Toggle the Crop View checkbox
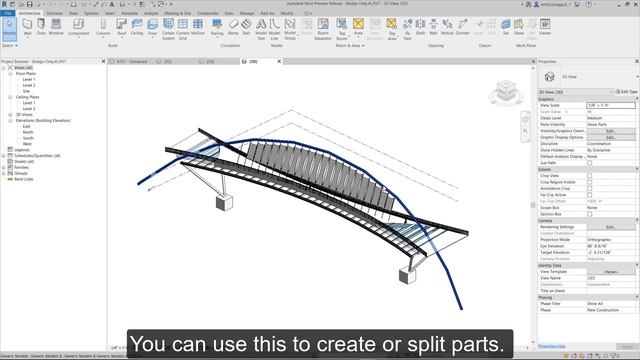 pyautogui.click(x=589, y=176)
